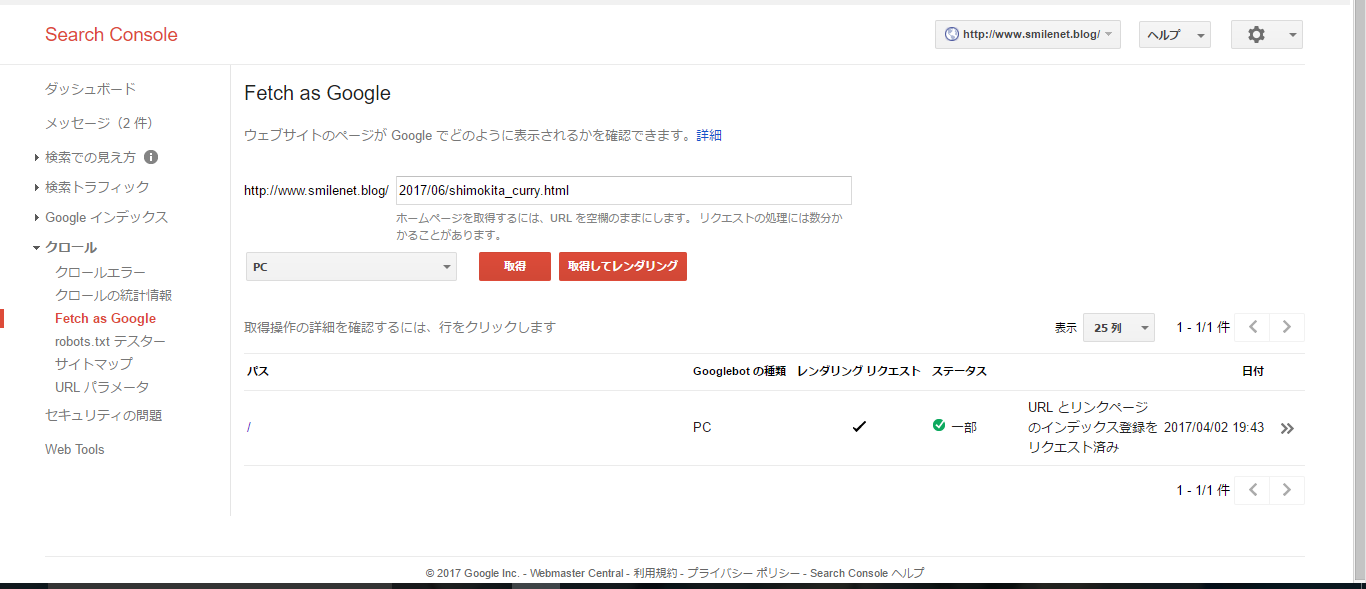Screen dimensions: 1366x589
Task: Click the URL path input field
Action: click(624, 190)
